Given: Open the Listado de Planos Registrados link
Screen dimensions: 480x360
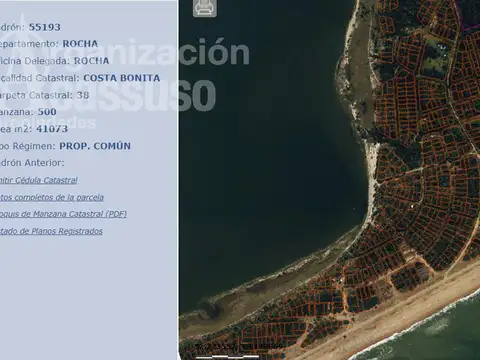Looking at the screenshot, I should (51, 231).
